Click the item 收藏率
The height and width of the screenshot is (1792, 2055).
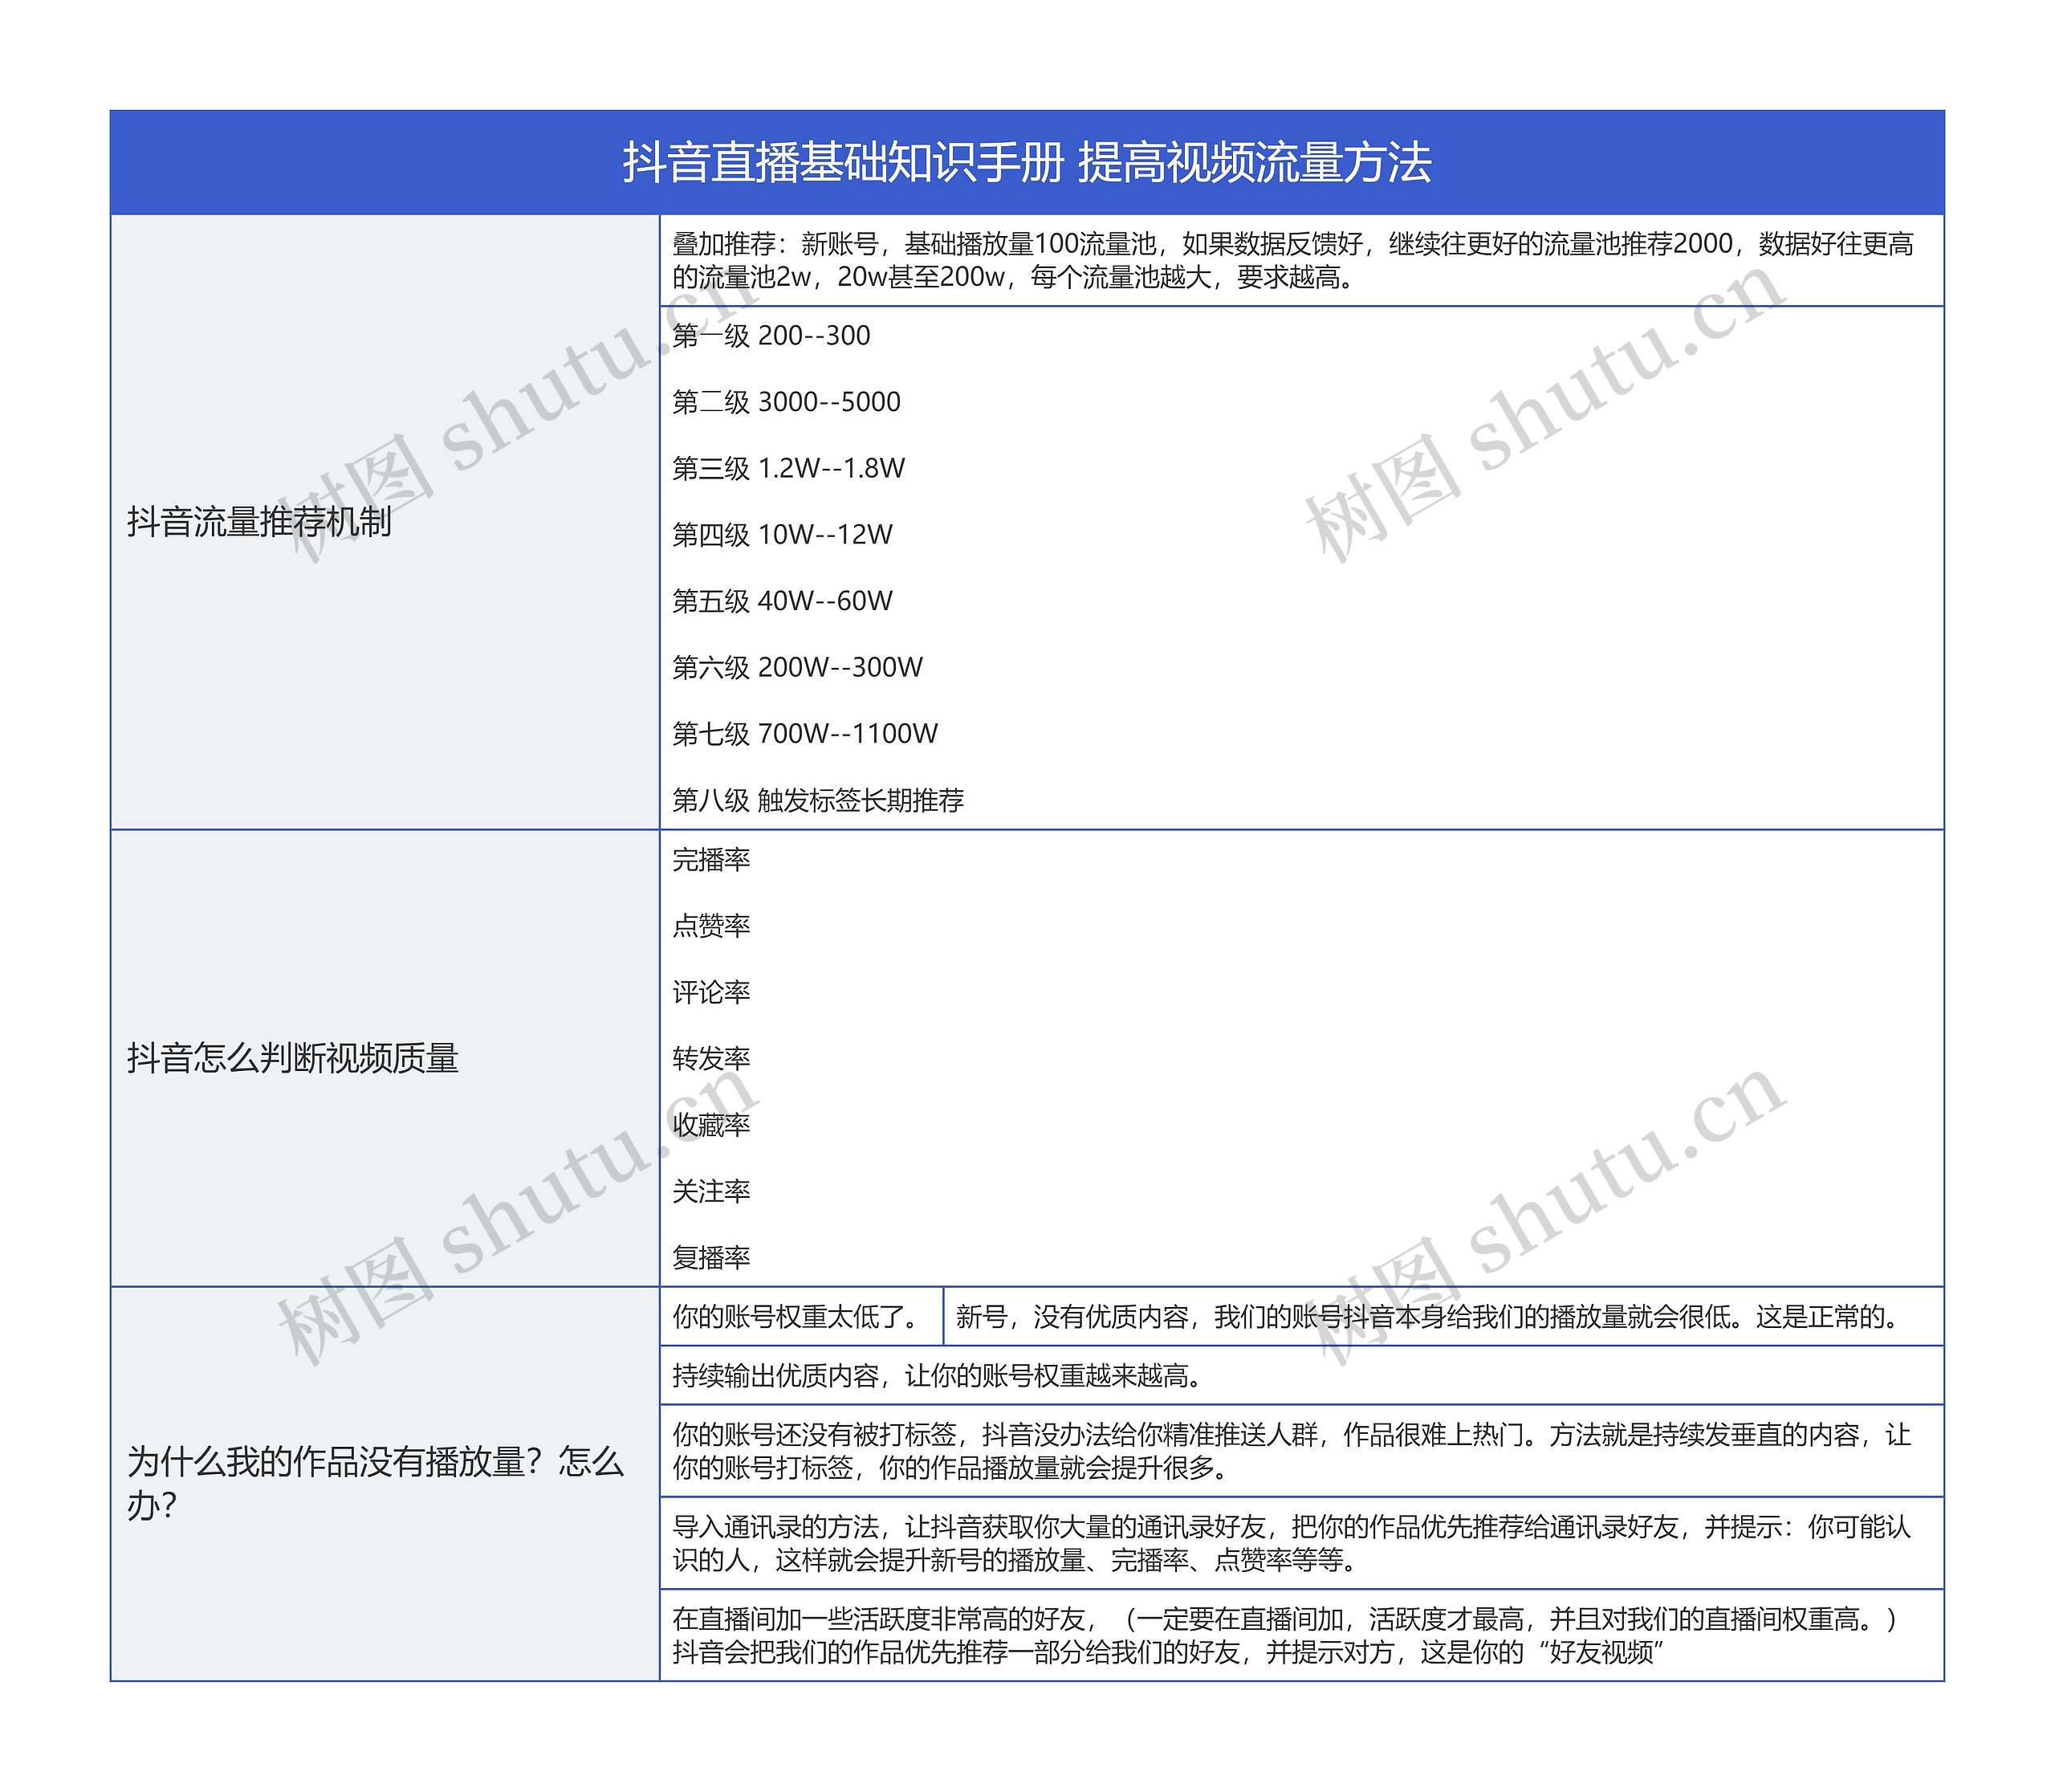(711, 1125)
